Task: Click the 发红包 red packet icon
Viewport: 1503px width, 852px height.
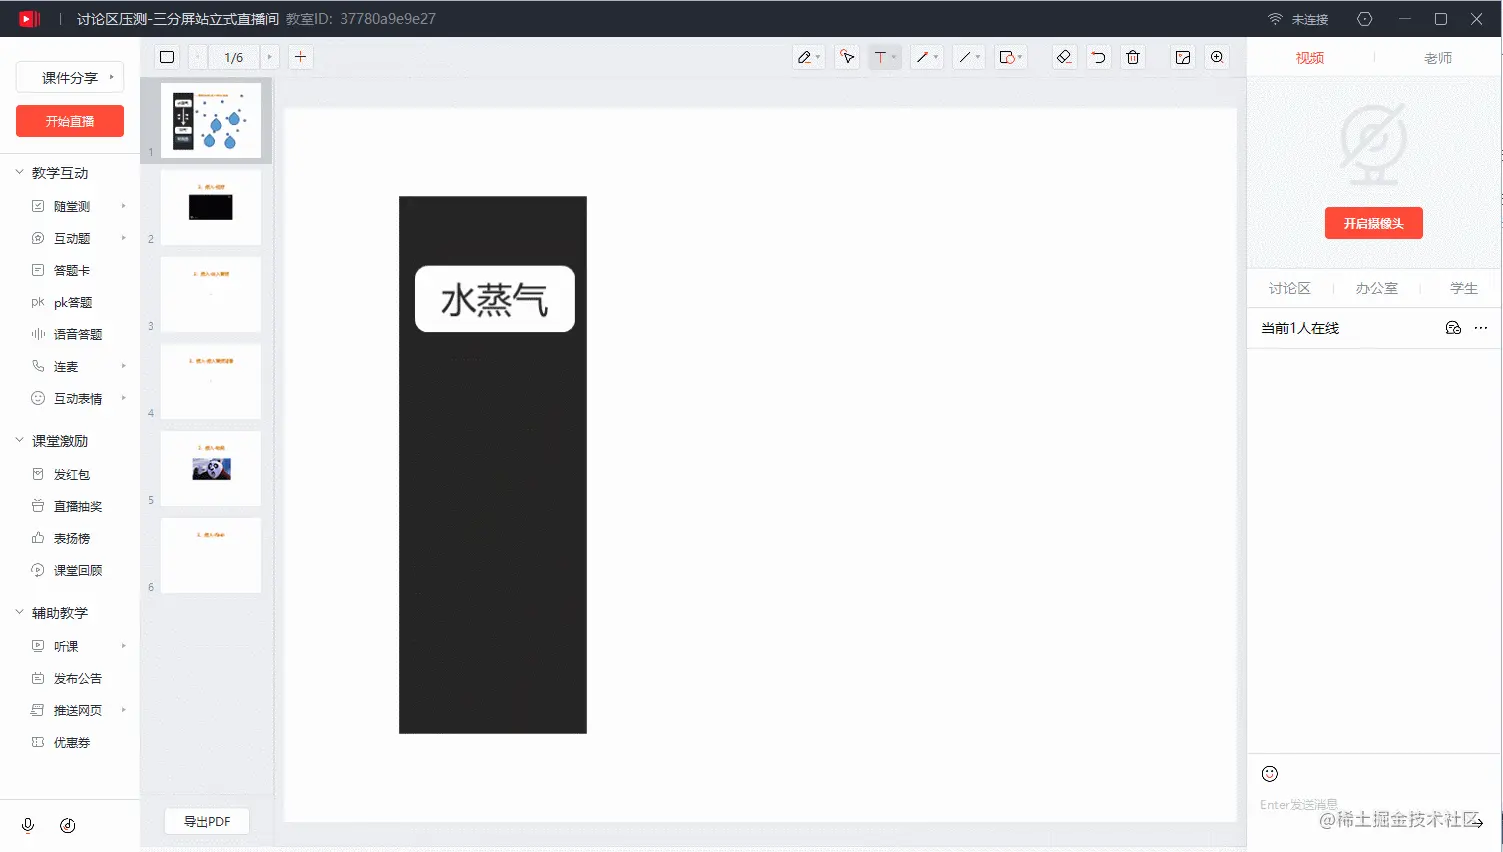Action: [x=36, y=474]
